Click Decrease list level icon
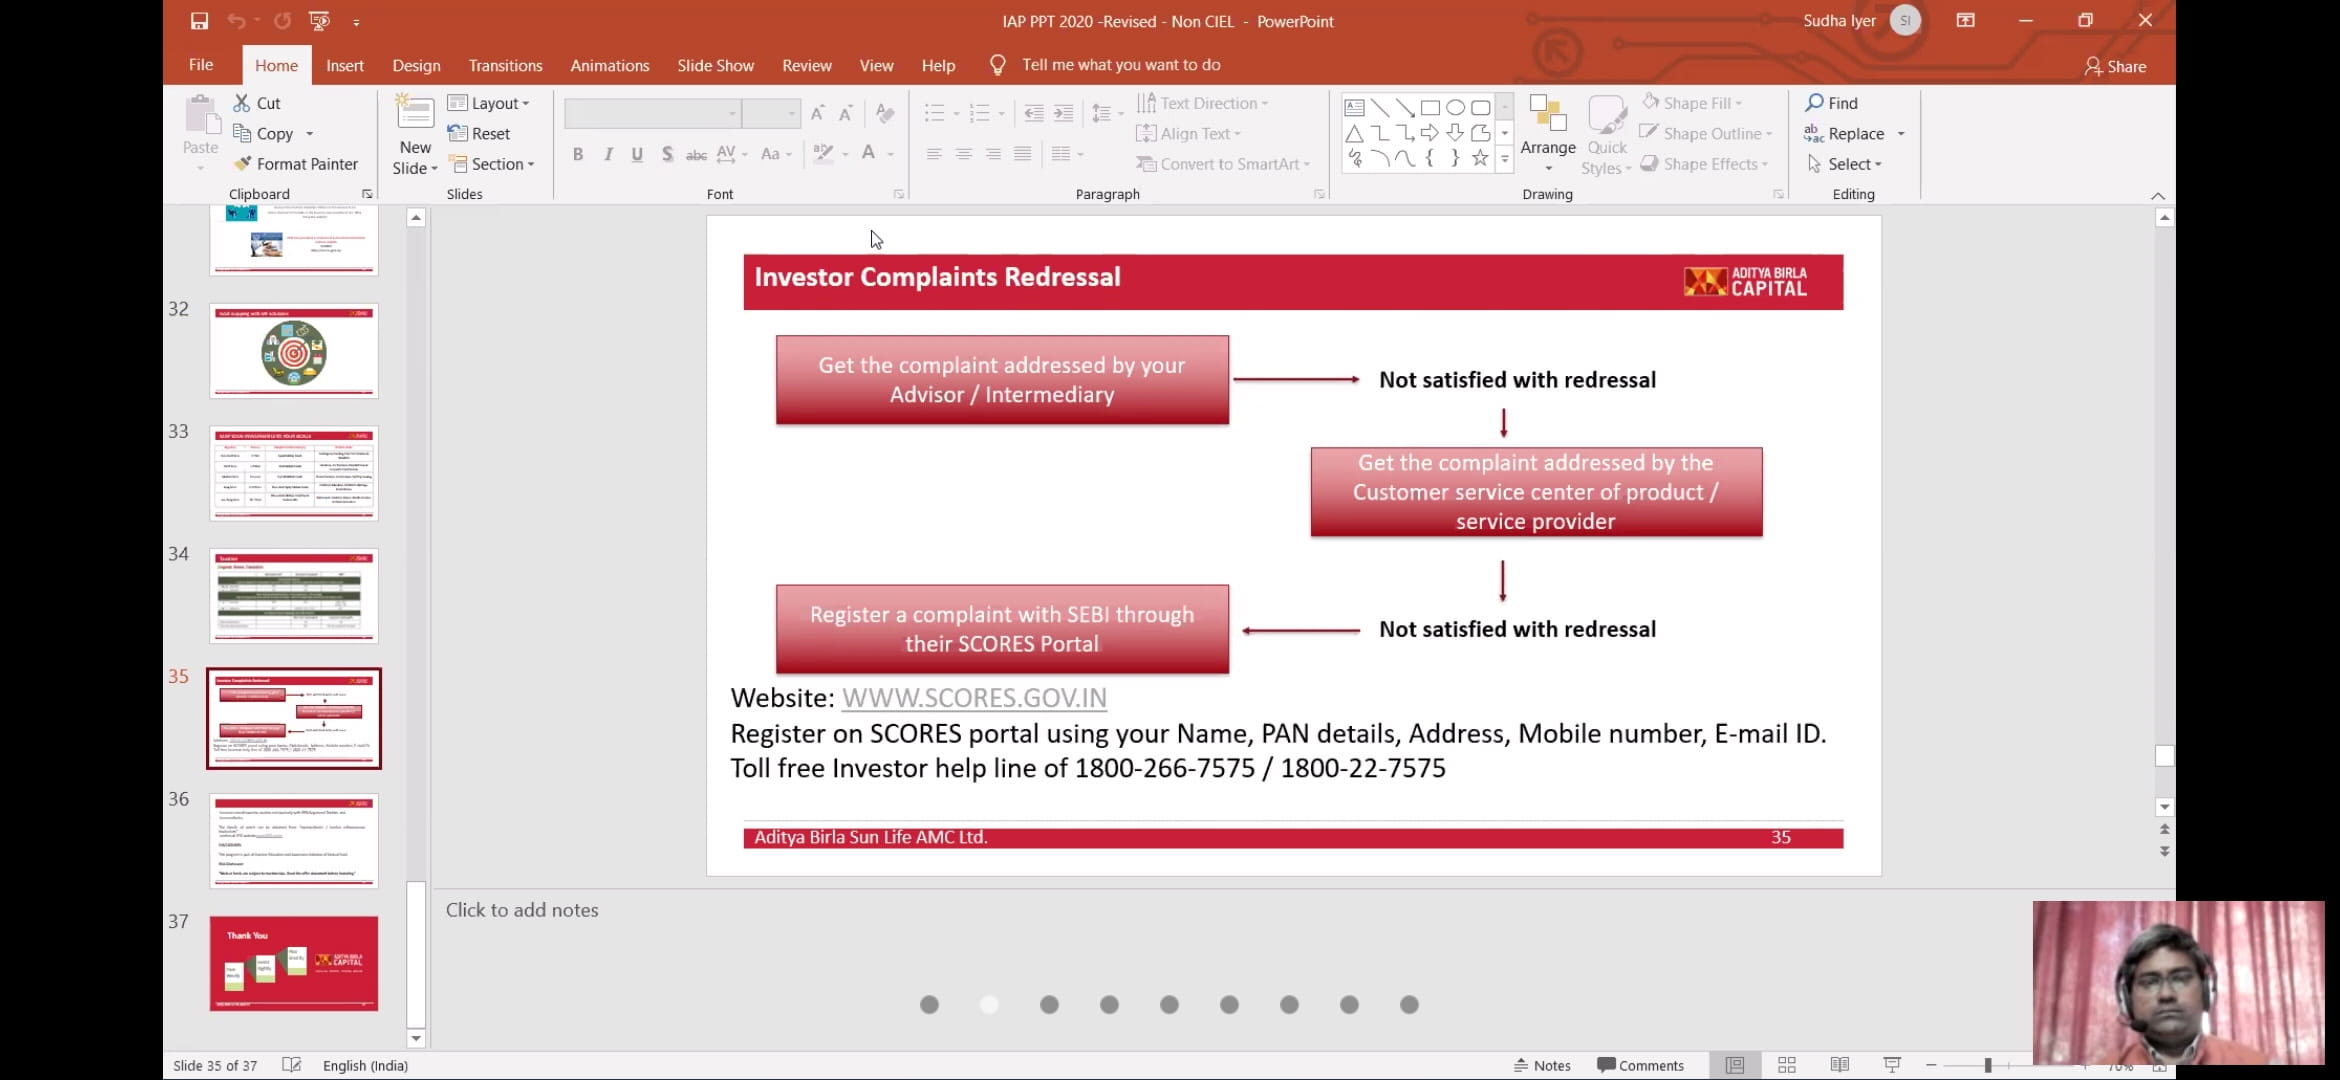Image resolution: width=2340 pixels, height=1080 pixels. click(x=1034, y=113)
